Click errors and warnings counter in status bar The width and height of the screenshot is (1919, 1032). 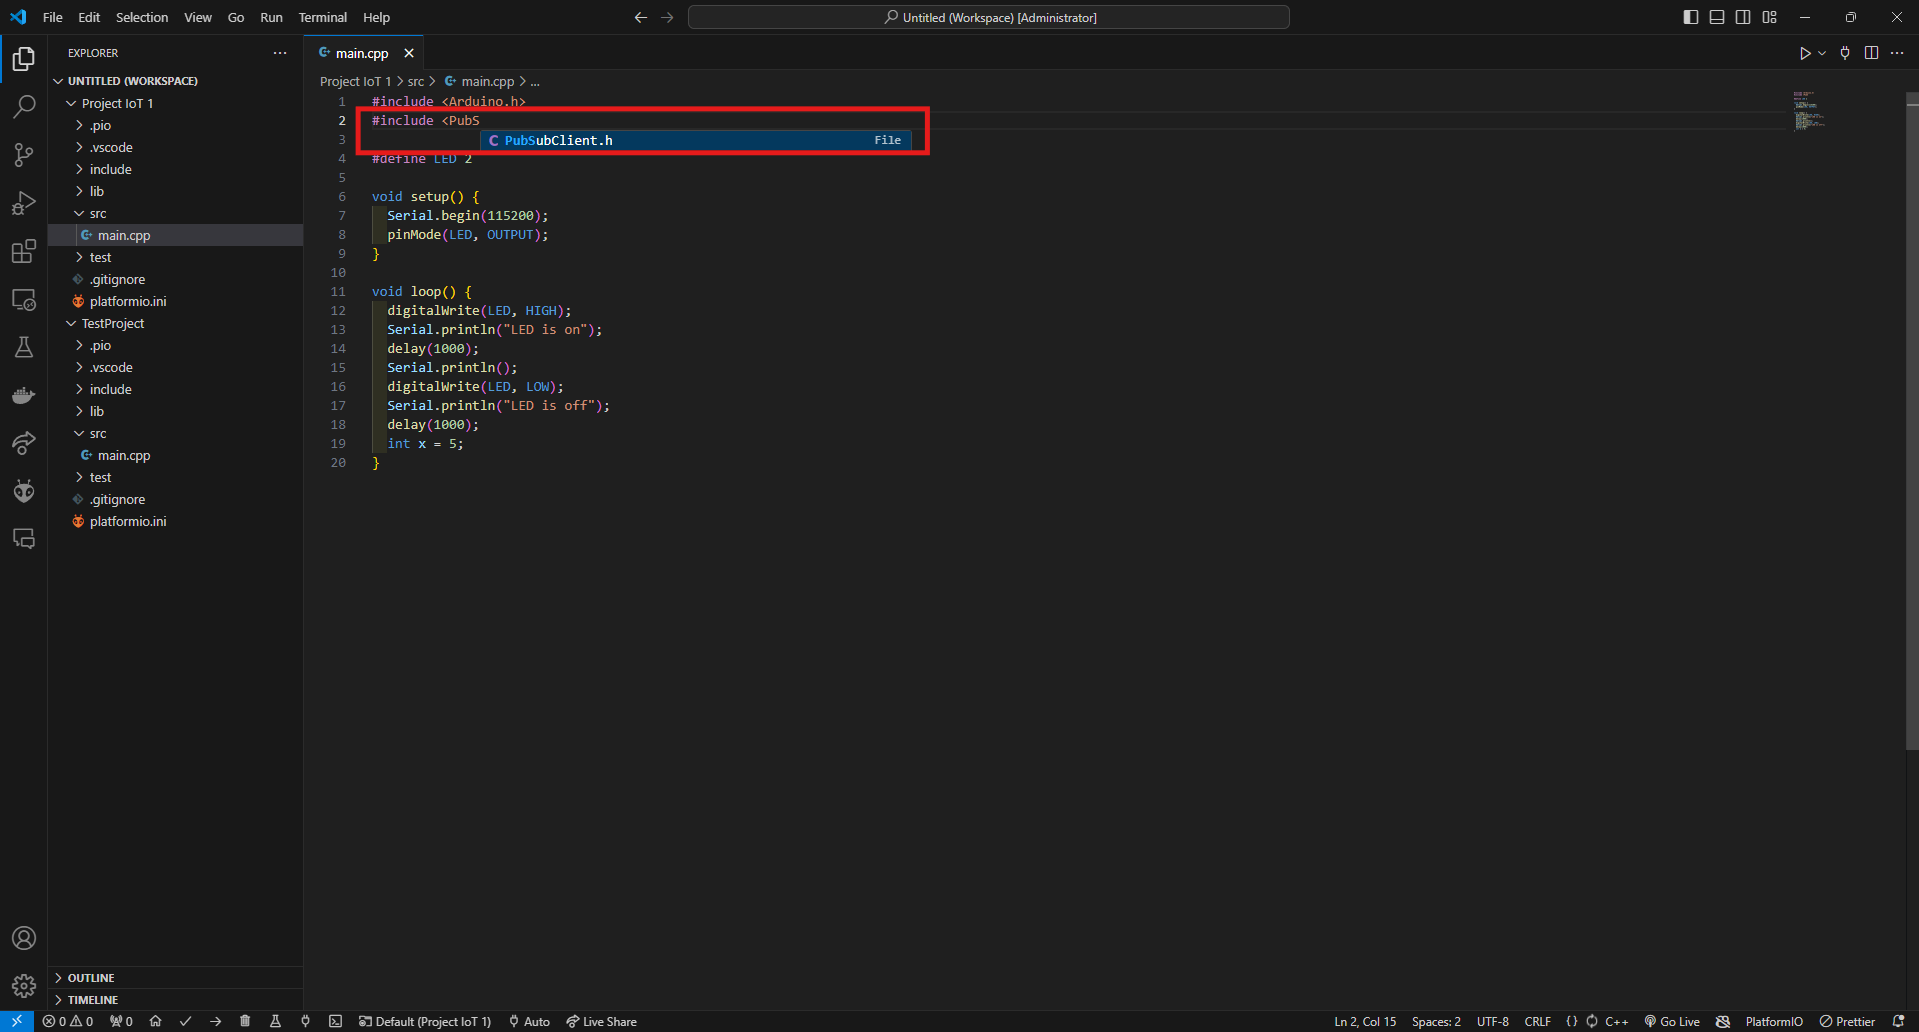[68, 1021]
